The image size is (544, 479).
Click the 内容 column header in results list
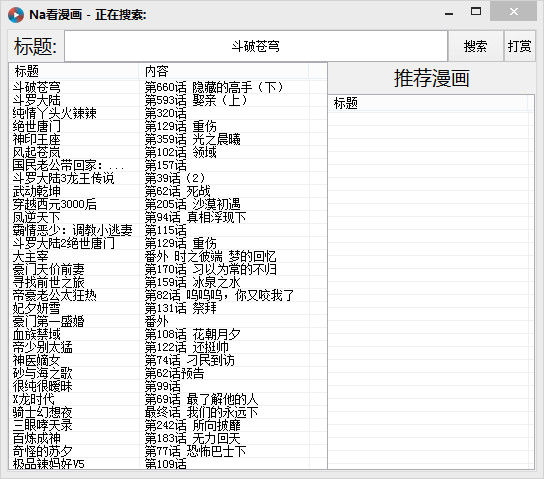tap(224, 71)
